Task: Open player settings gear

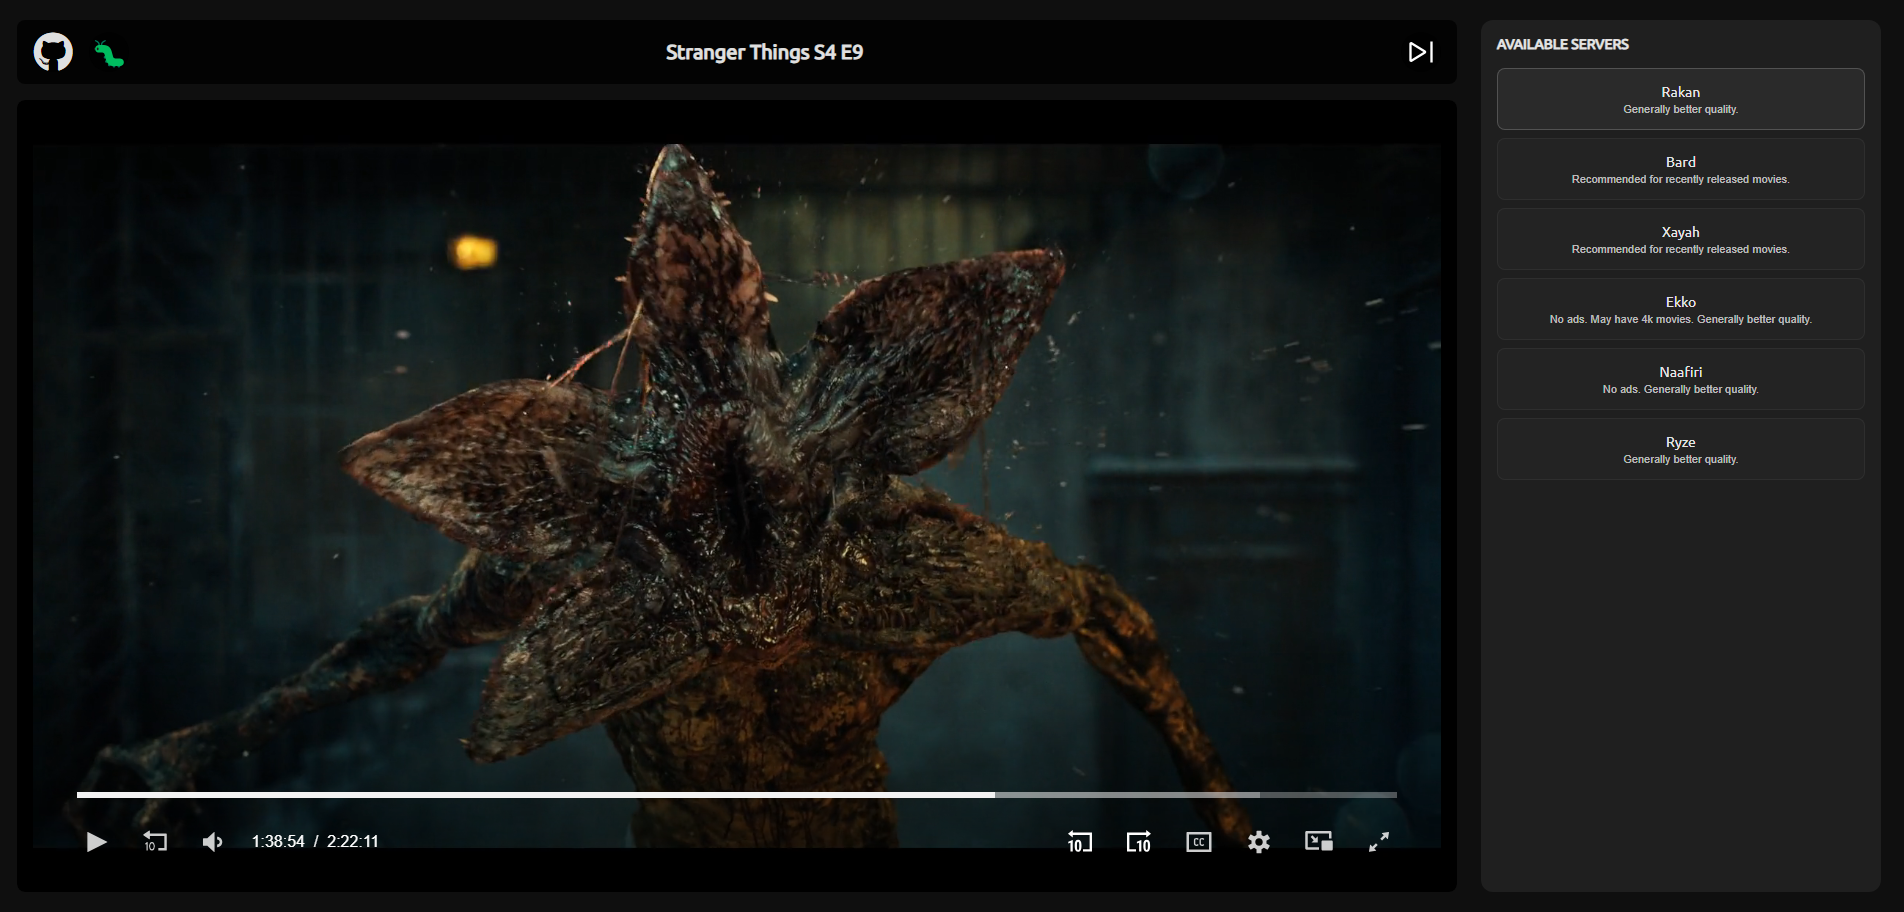Action: point(1259,842)
